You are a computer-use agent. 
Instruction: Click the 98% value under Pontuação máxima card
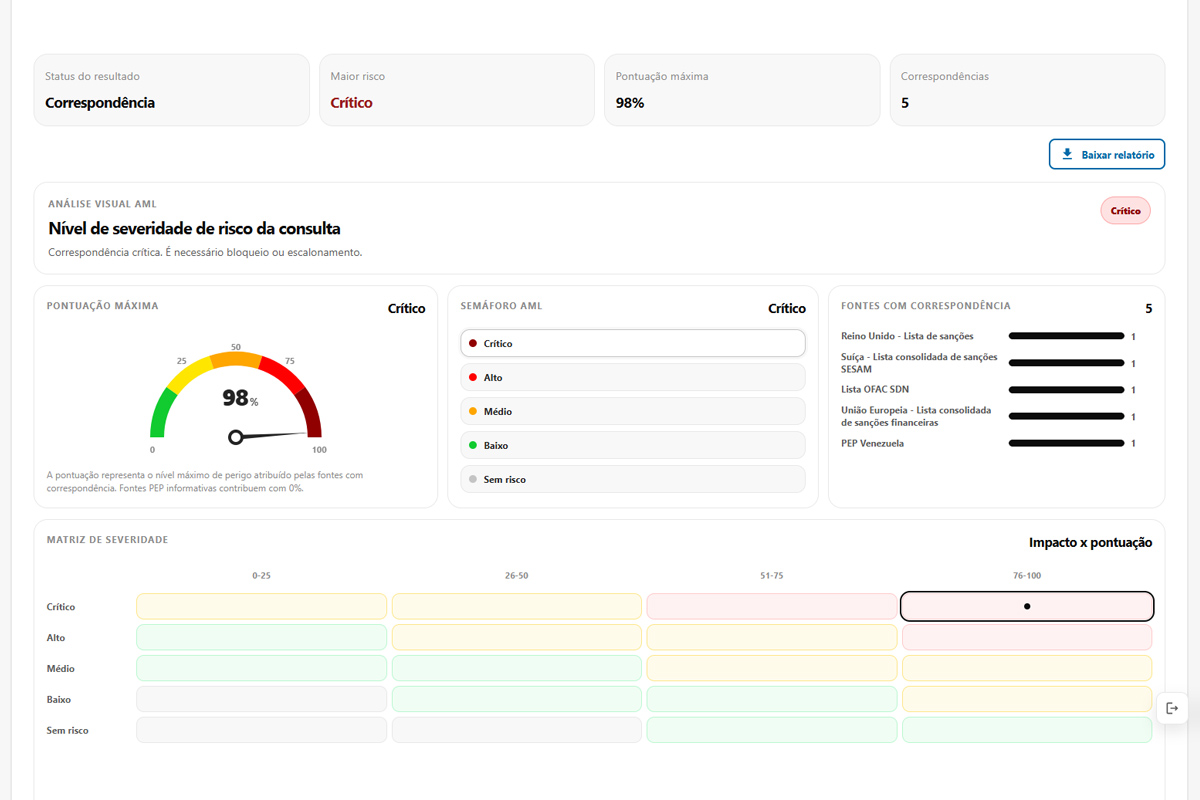[630, 103]
